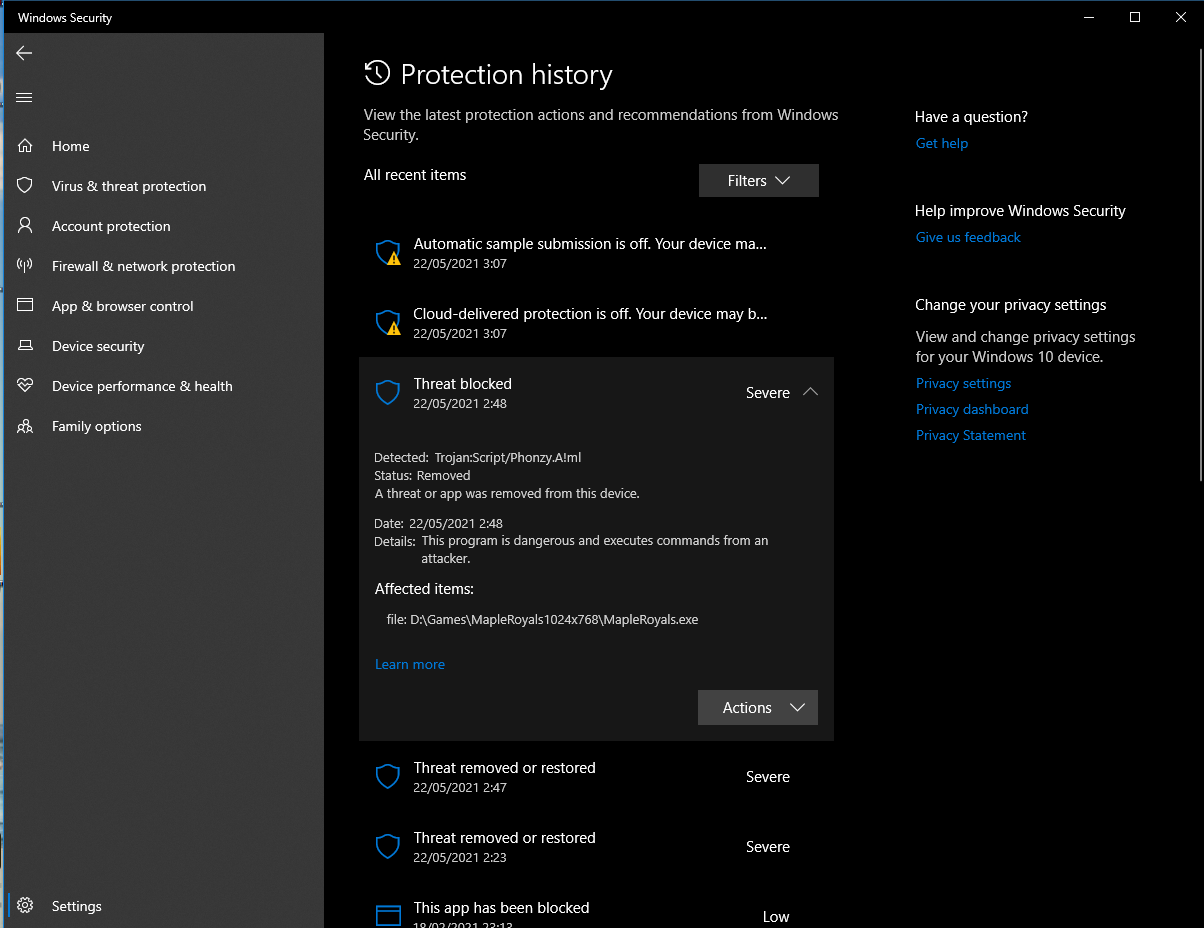Click the Virus & threat protection shield icon
The height and width of the screenshot is (928, 1204).
[x=26, y=186]
